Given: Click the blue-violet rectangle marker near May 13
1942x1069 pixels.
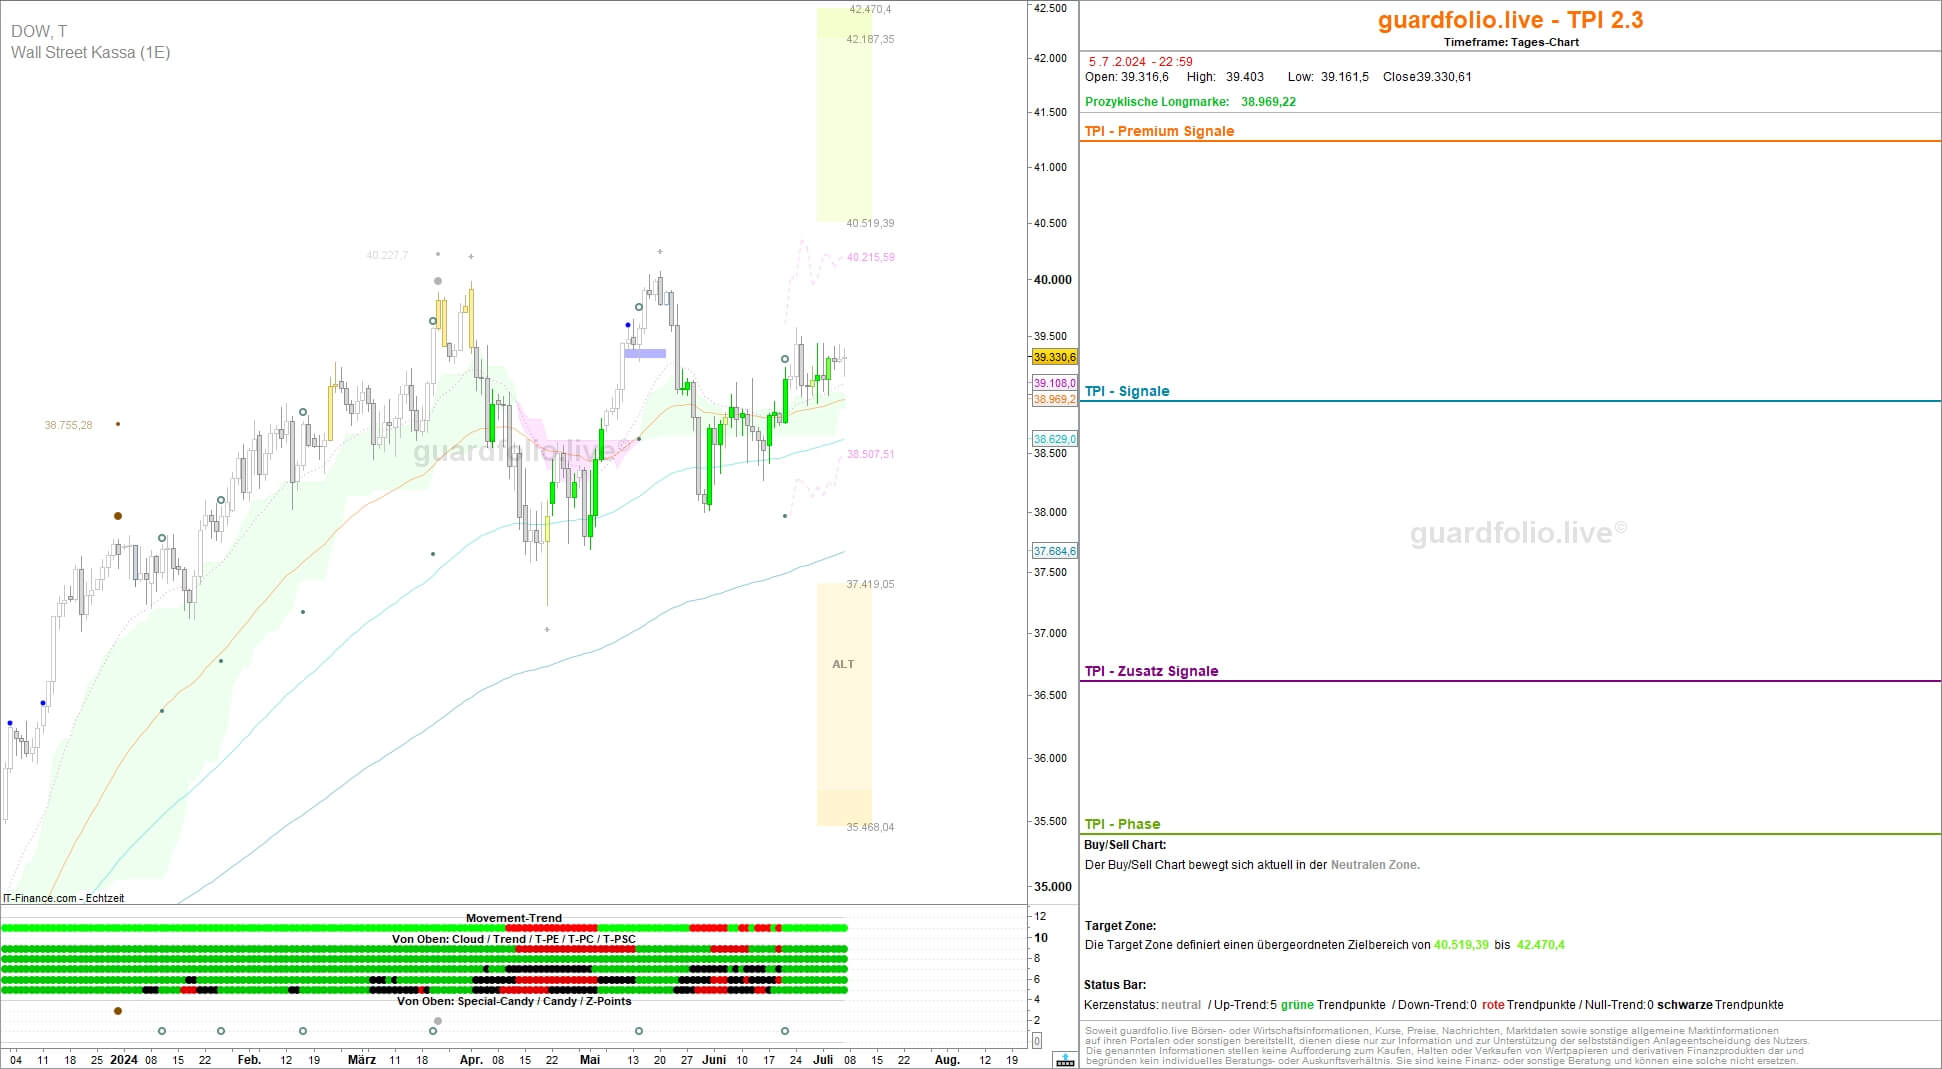Looking at the screenshot, I should [645, 353].
